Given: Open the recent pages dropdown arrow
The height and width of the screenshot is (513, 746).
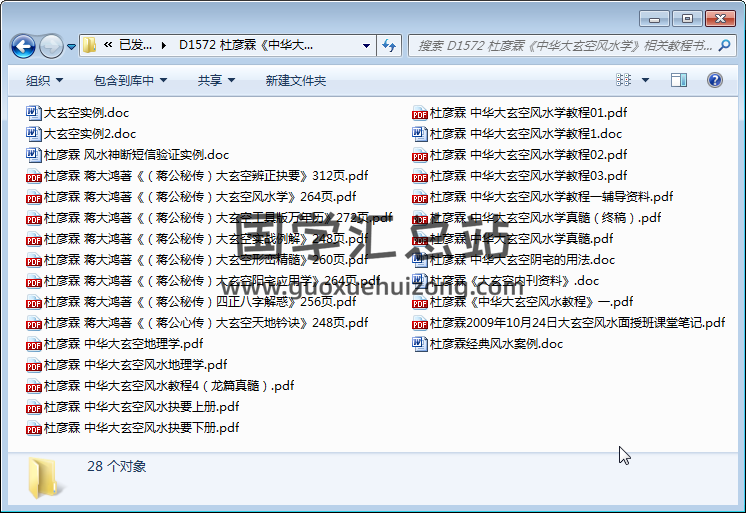Looking at the screenshot, I should [71, 47].
